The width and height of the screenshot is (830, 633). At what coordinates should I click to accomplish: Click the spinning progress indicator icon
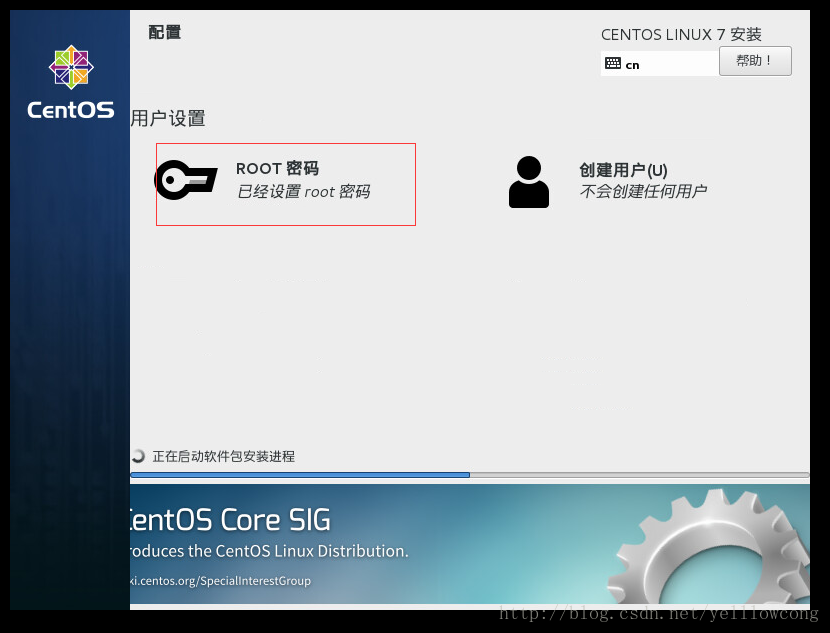[x=139, y=456]
